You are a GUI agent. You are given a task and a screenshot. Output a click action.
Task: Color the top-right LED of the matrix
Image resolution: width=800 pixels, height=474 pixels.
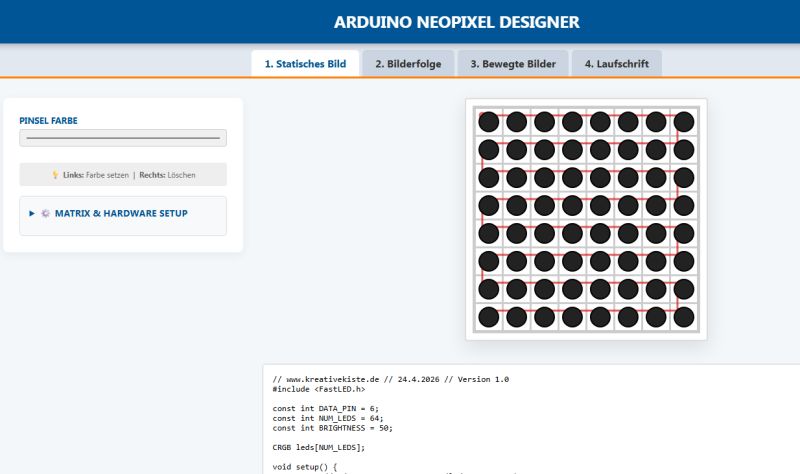click(x=684, y=122)
